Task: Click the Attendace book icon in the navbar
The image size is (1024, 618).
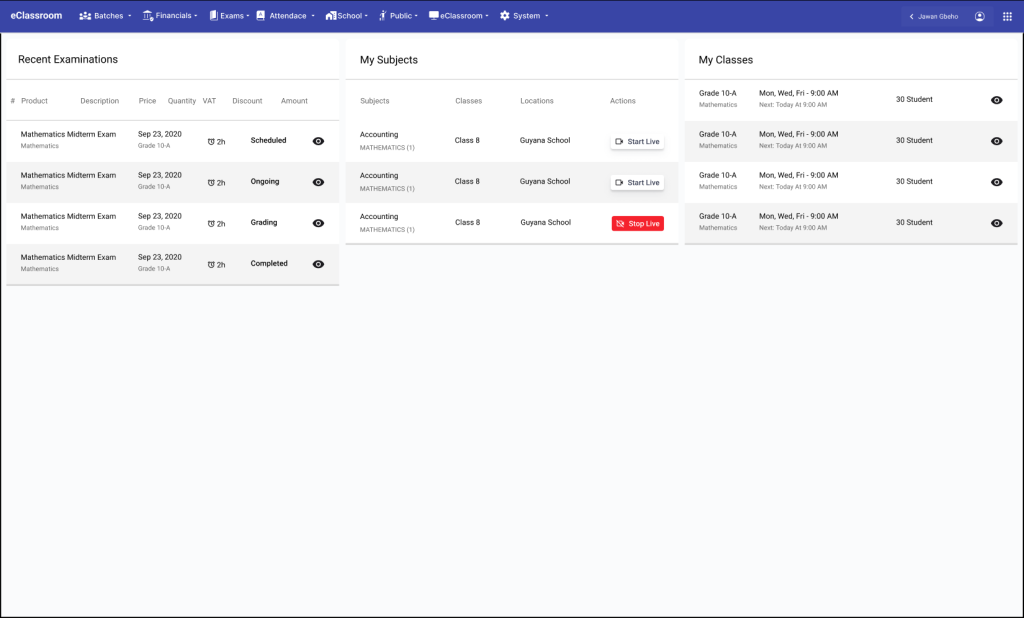Action: pyautogui.click(x=259, y=15)
